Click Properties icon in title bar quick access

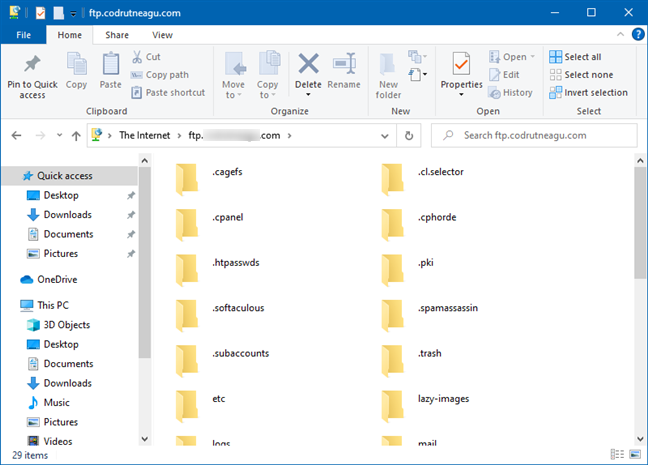40,13
